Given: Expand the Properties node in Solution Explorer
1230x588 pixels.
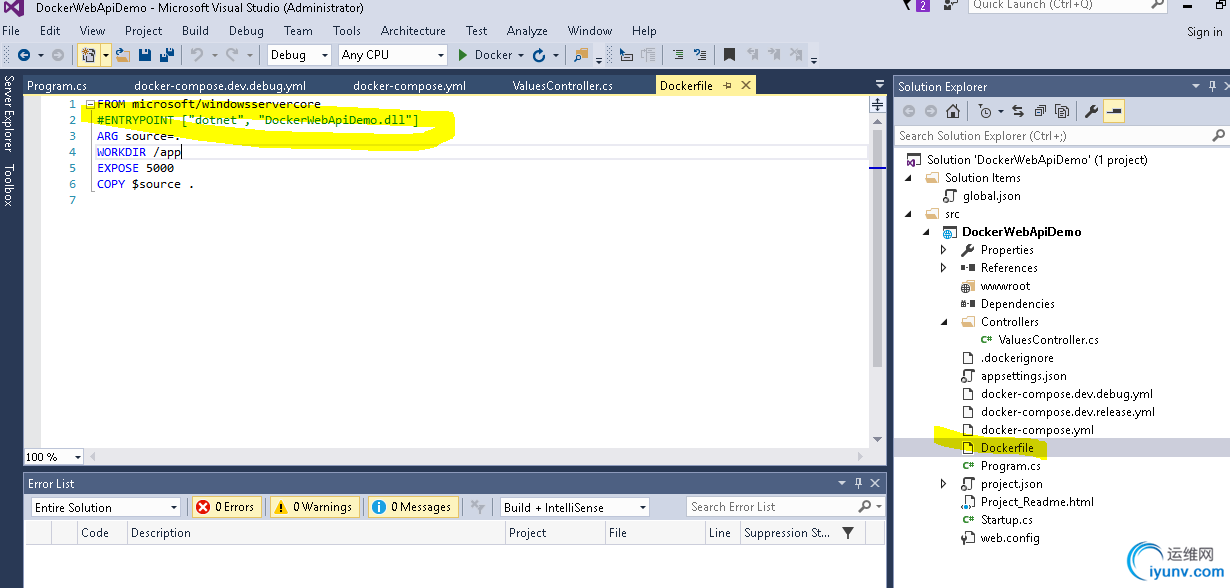Looking at the screenshot, I should coord(943,250).
